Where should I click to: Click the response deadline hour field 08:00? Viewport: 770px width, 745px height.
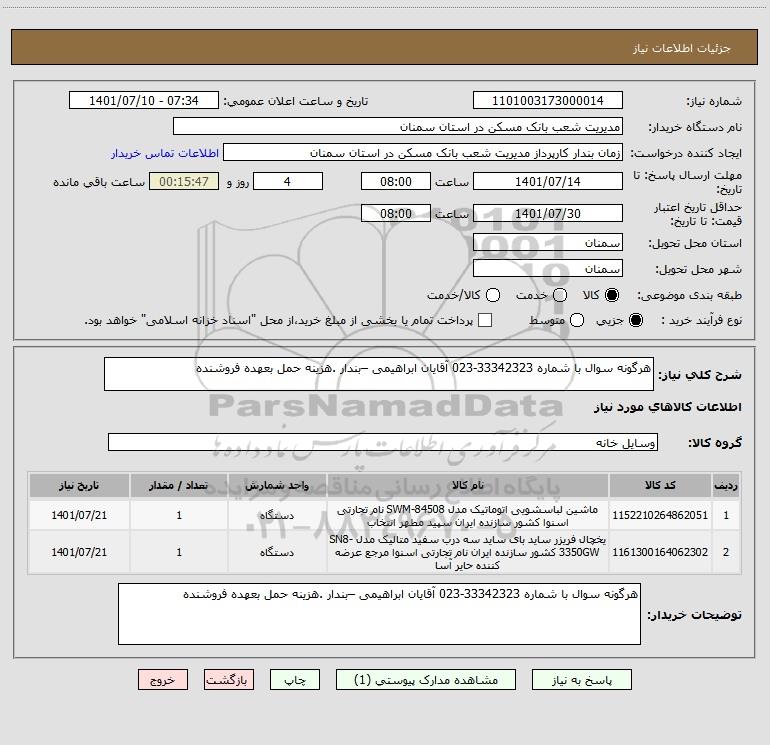tap(396, 181)
